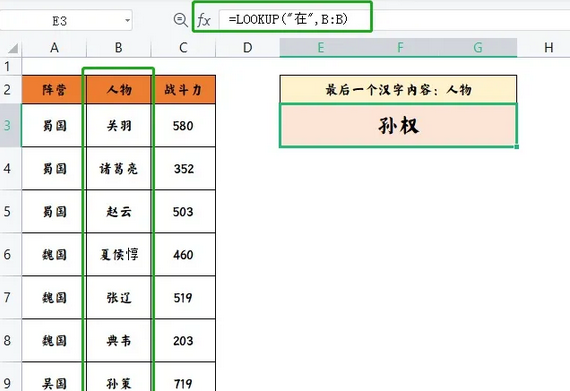Select column E header
The height and width of the screenshot is (391, 570).
pyautogui.click(x=320, y=48)
